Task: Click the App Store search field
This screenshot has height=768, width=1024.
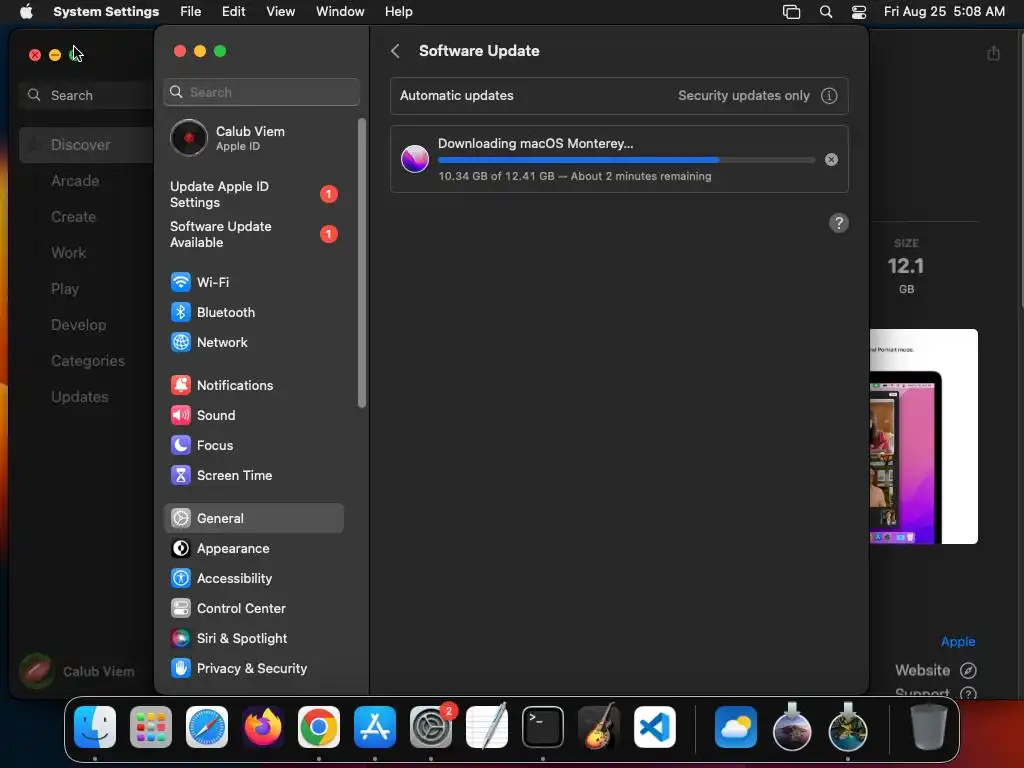Action: pyautogui.click(x=86, y=95)
